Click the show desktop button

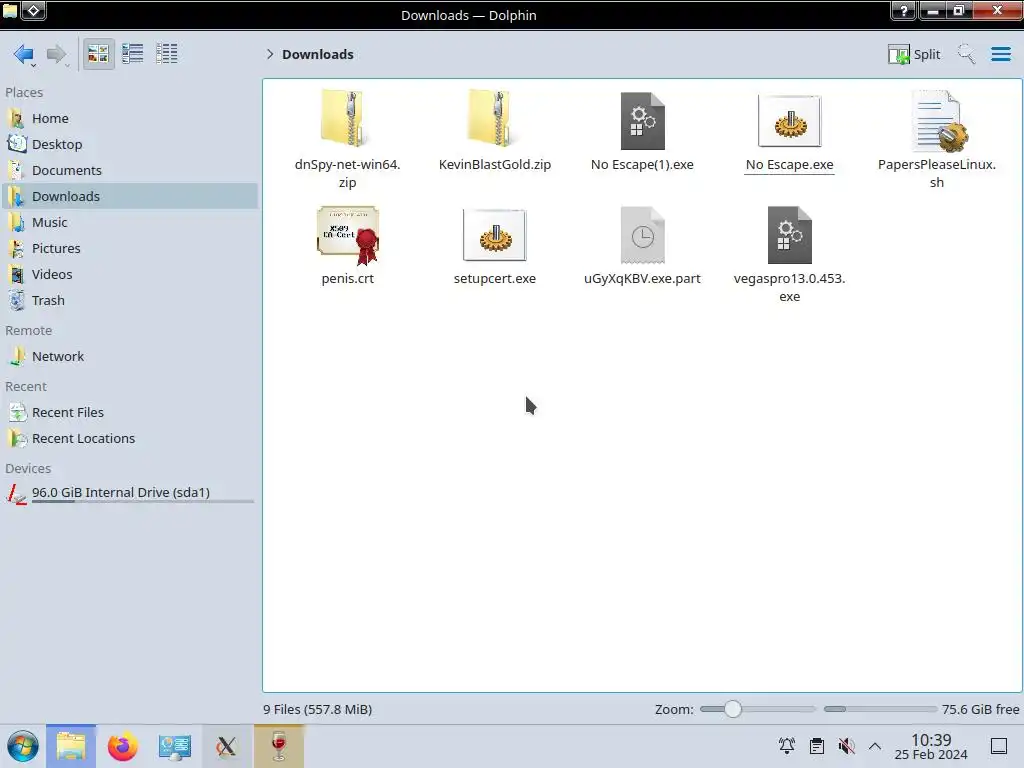[x=999, y=746]
